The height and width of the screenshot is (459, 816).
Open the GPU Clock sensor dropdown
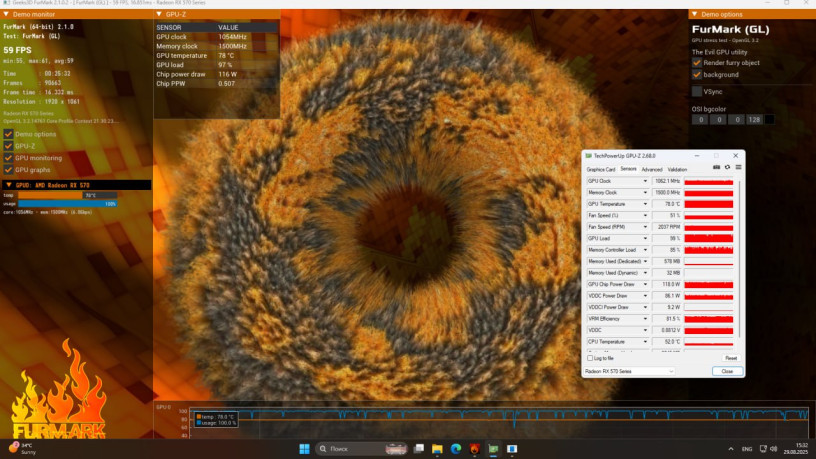click(x=645, y=181)
